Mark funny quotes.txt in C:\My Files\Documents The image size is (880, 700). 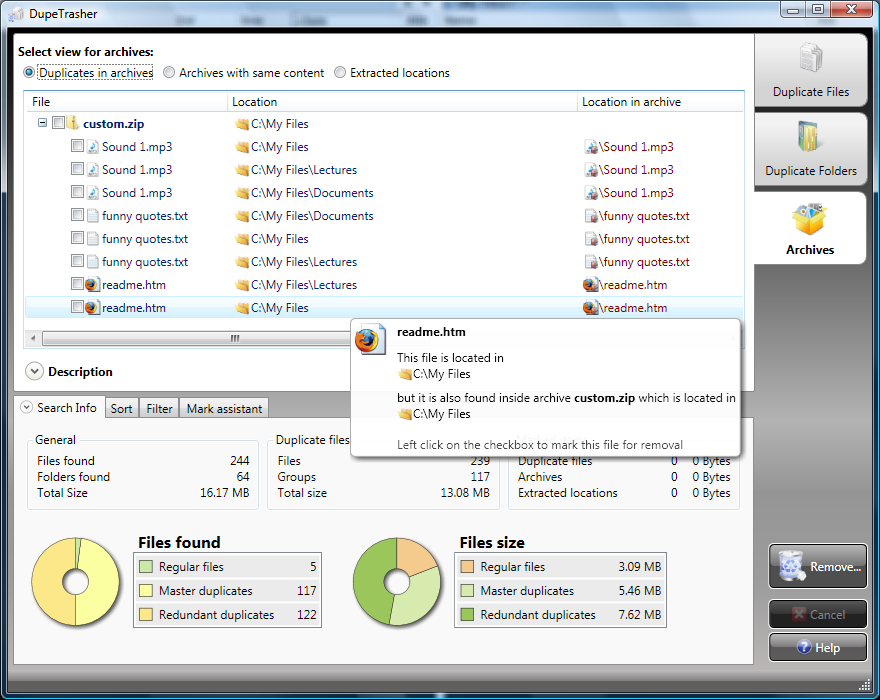coord(77,215)
